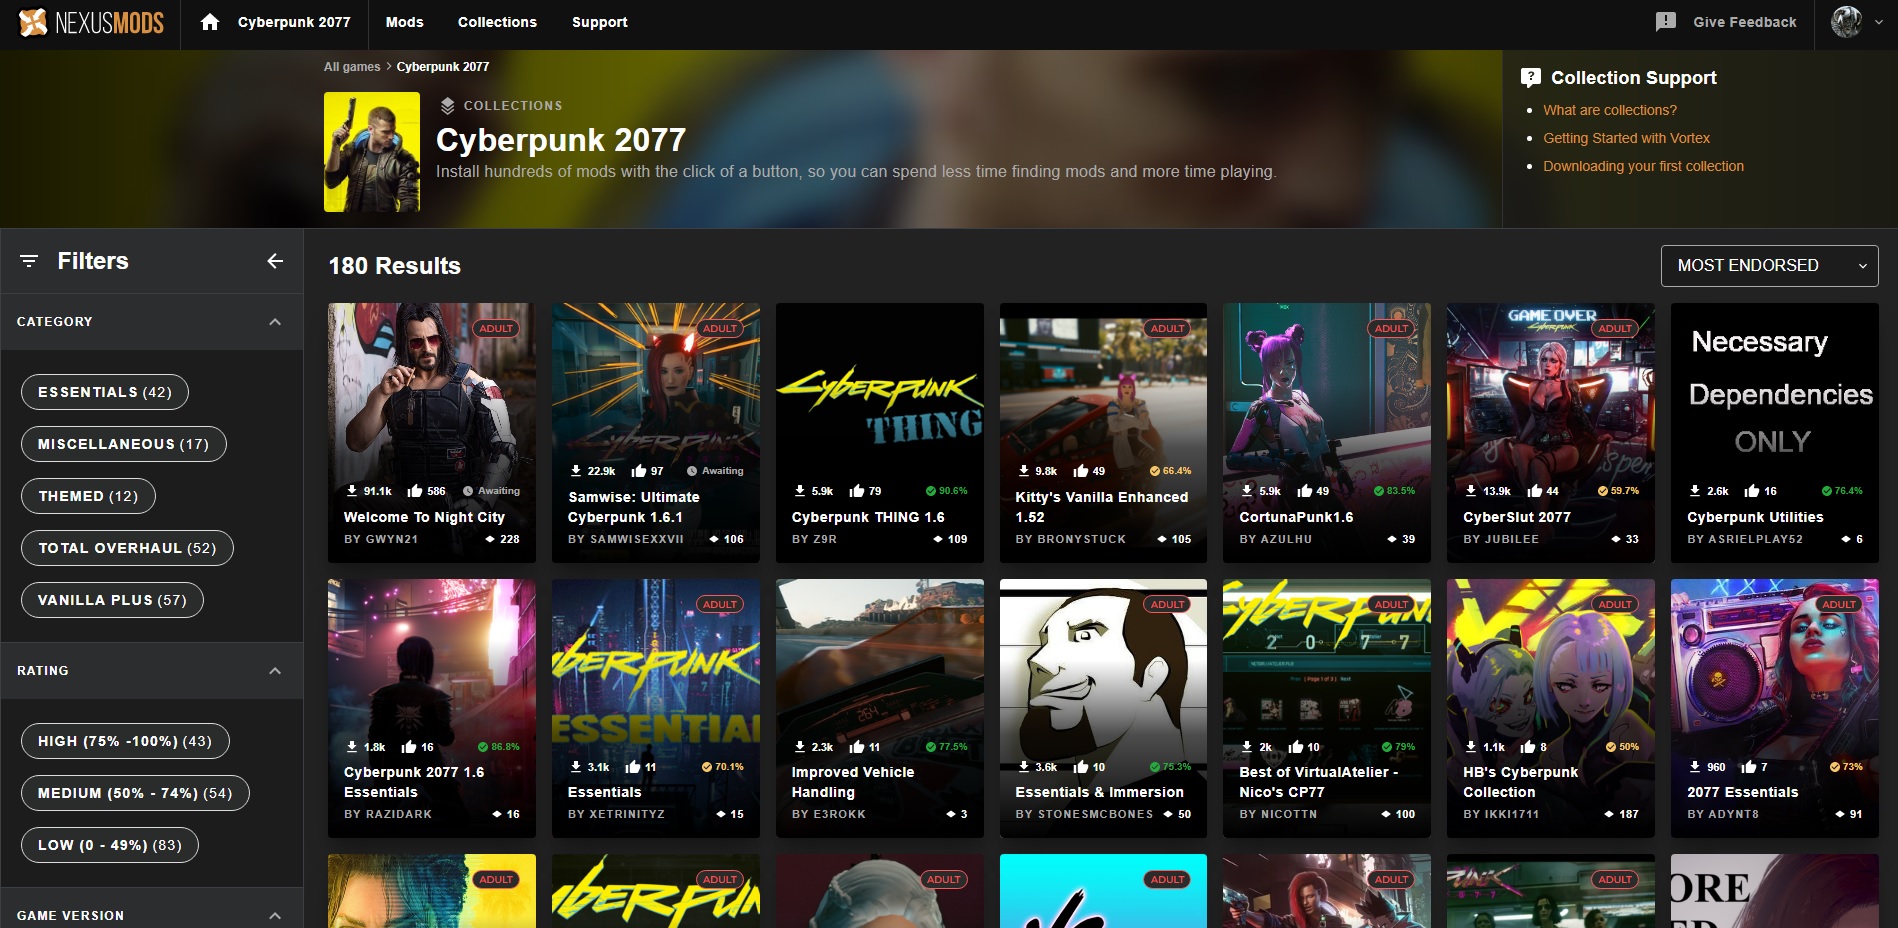This screenshot has width=1898, height=928.
Task: Toggle the Medium (50%-74%) rating filter
Action: point(135,793)
